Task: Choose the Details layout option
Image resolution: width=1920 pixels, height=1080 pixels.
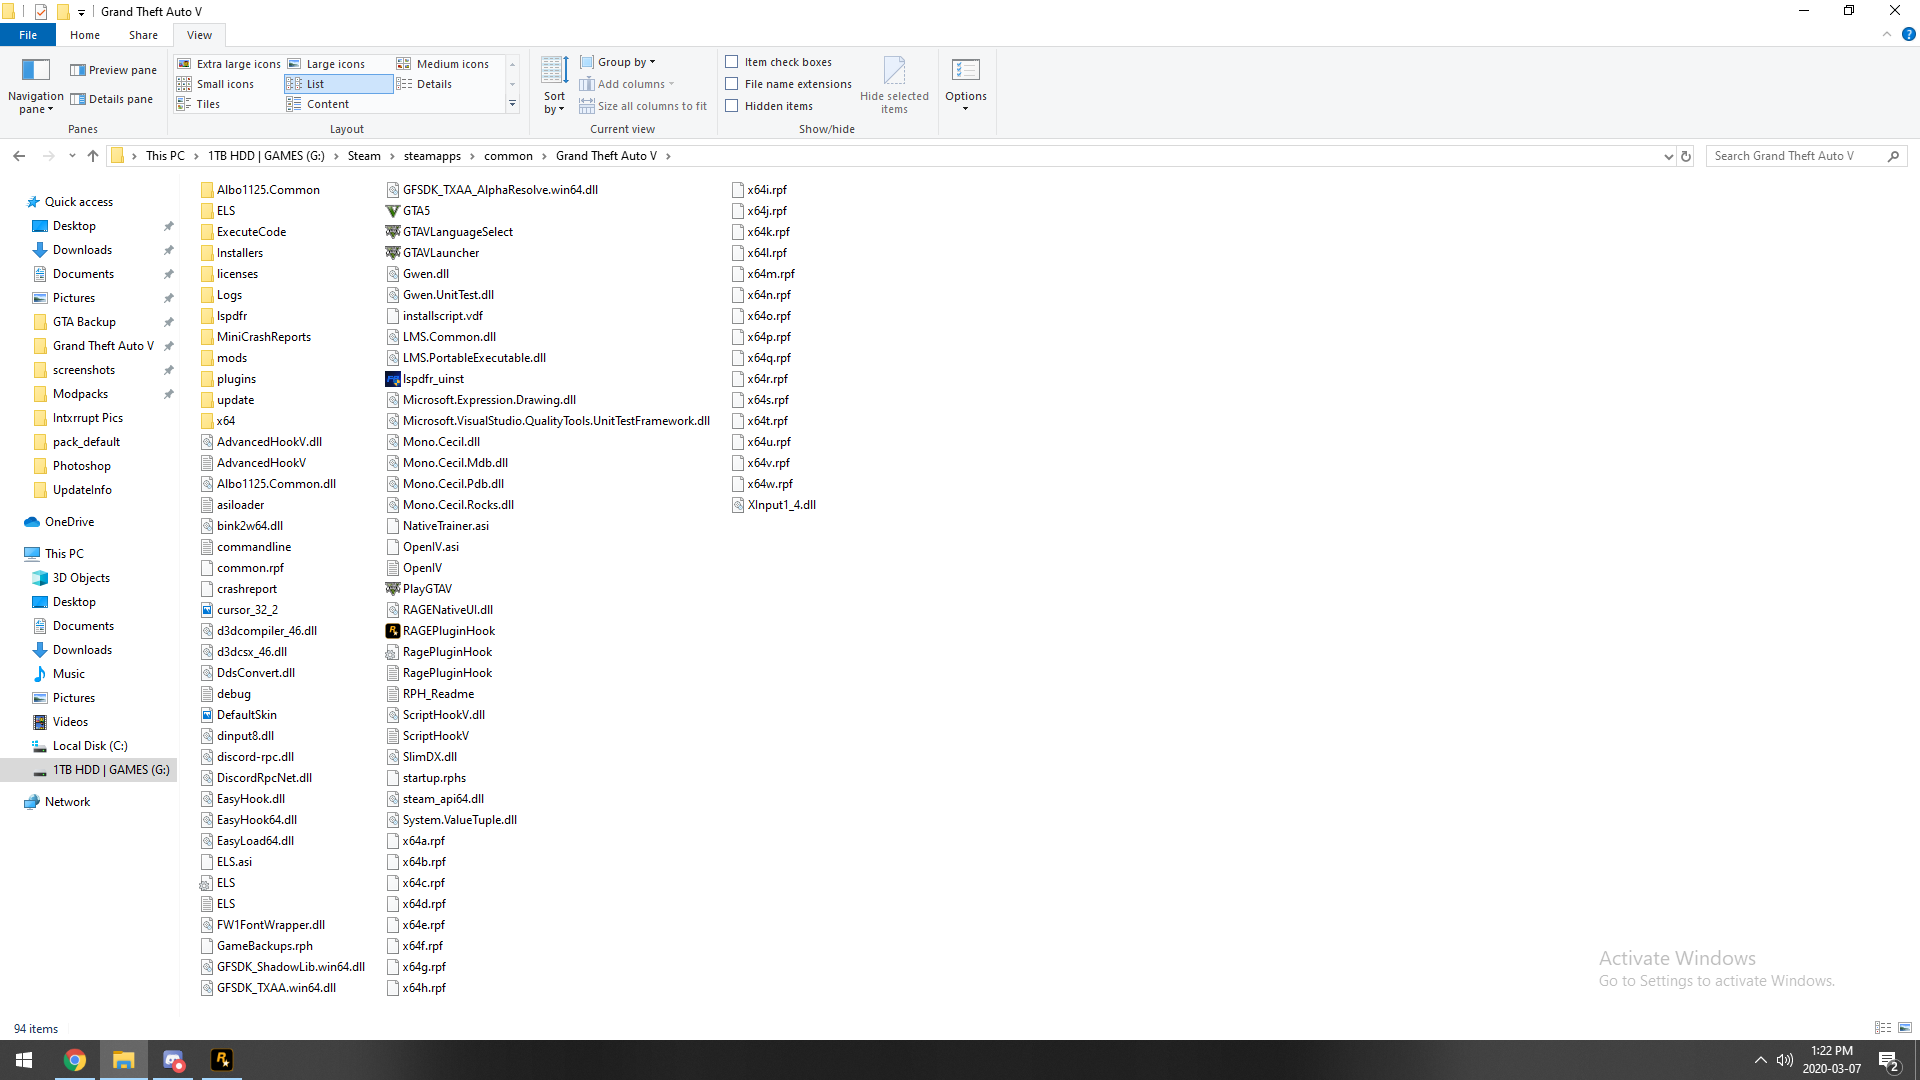Action: pyautogui.click(x=434, y=84)
